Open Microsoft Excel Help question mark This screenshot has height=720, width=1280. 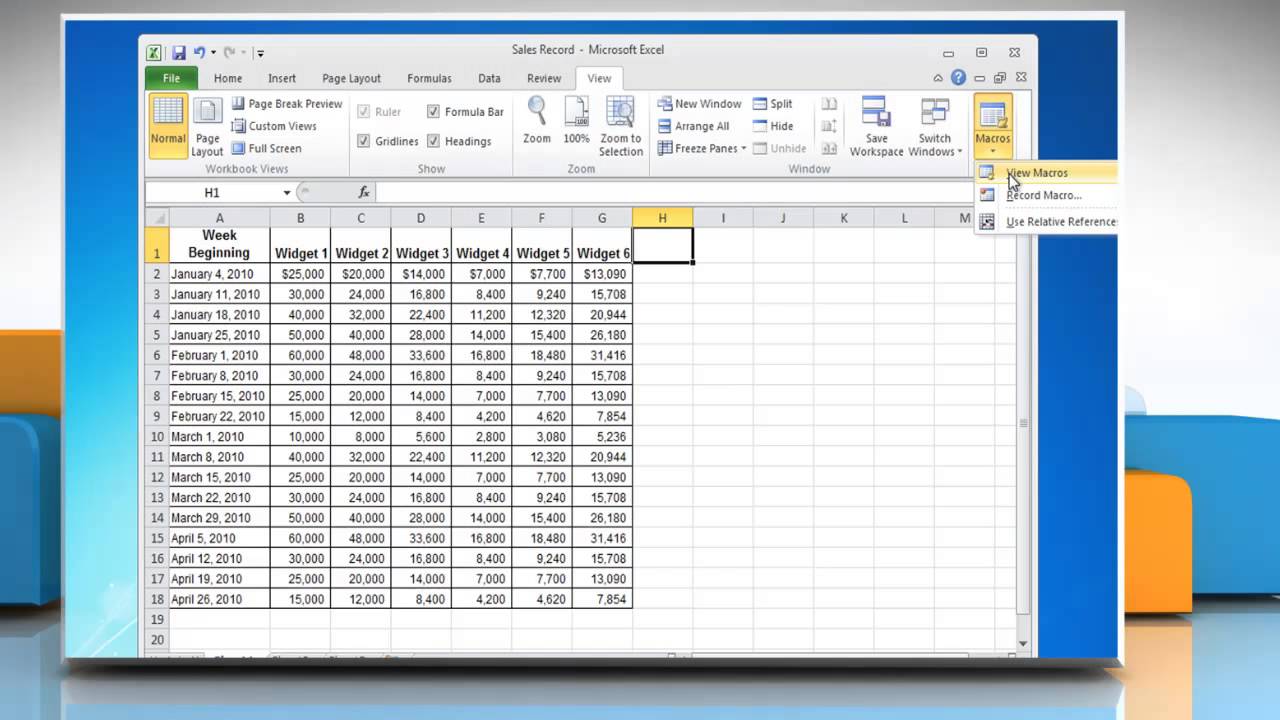tap(958, 78)
